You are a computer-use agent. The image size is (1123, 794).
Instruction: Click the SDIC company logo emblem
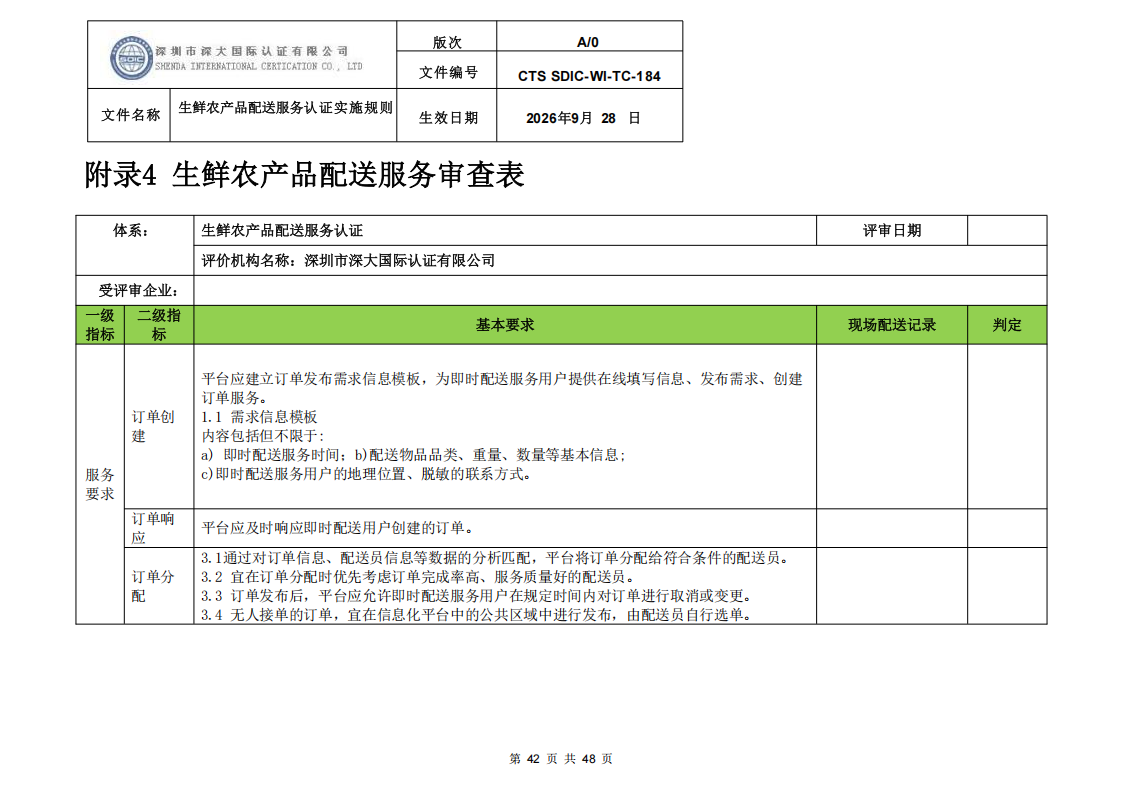131,57
